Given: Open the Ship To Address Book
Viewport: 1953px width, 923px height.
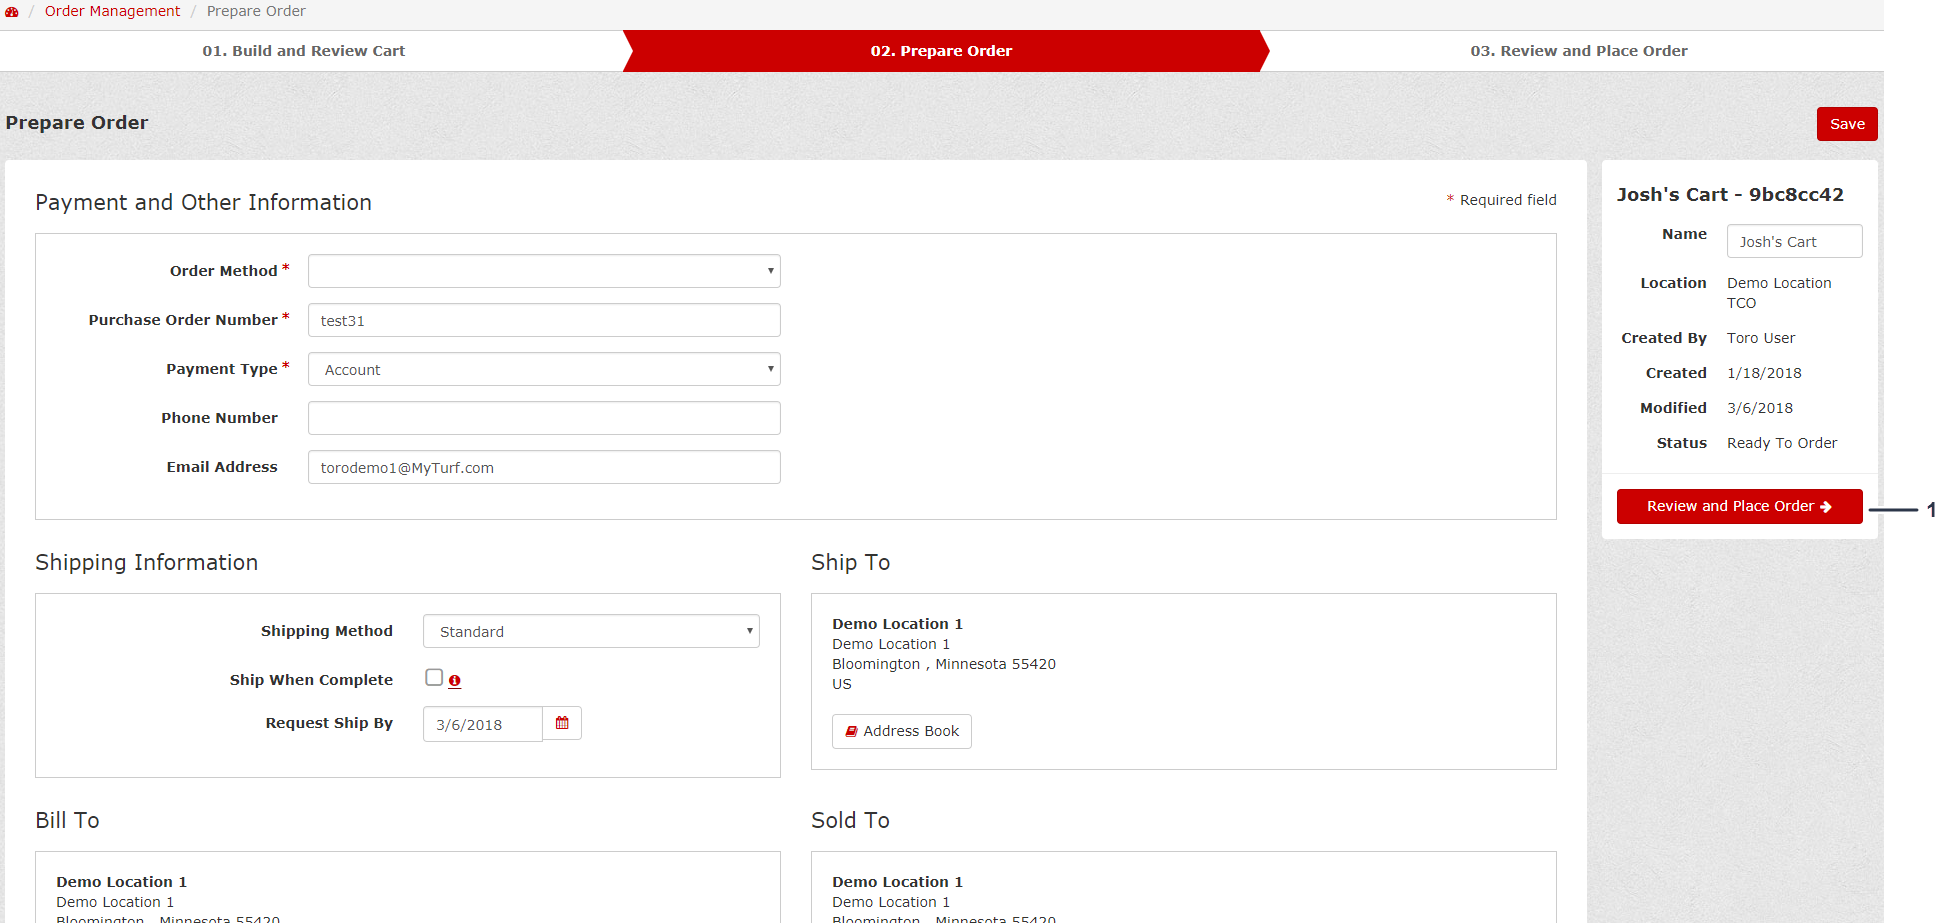Looking at the screenshot, I should click(901, 731).
